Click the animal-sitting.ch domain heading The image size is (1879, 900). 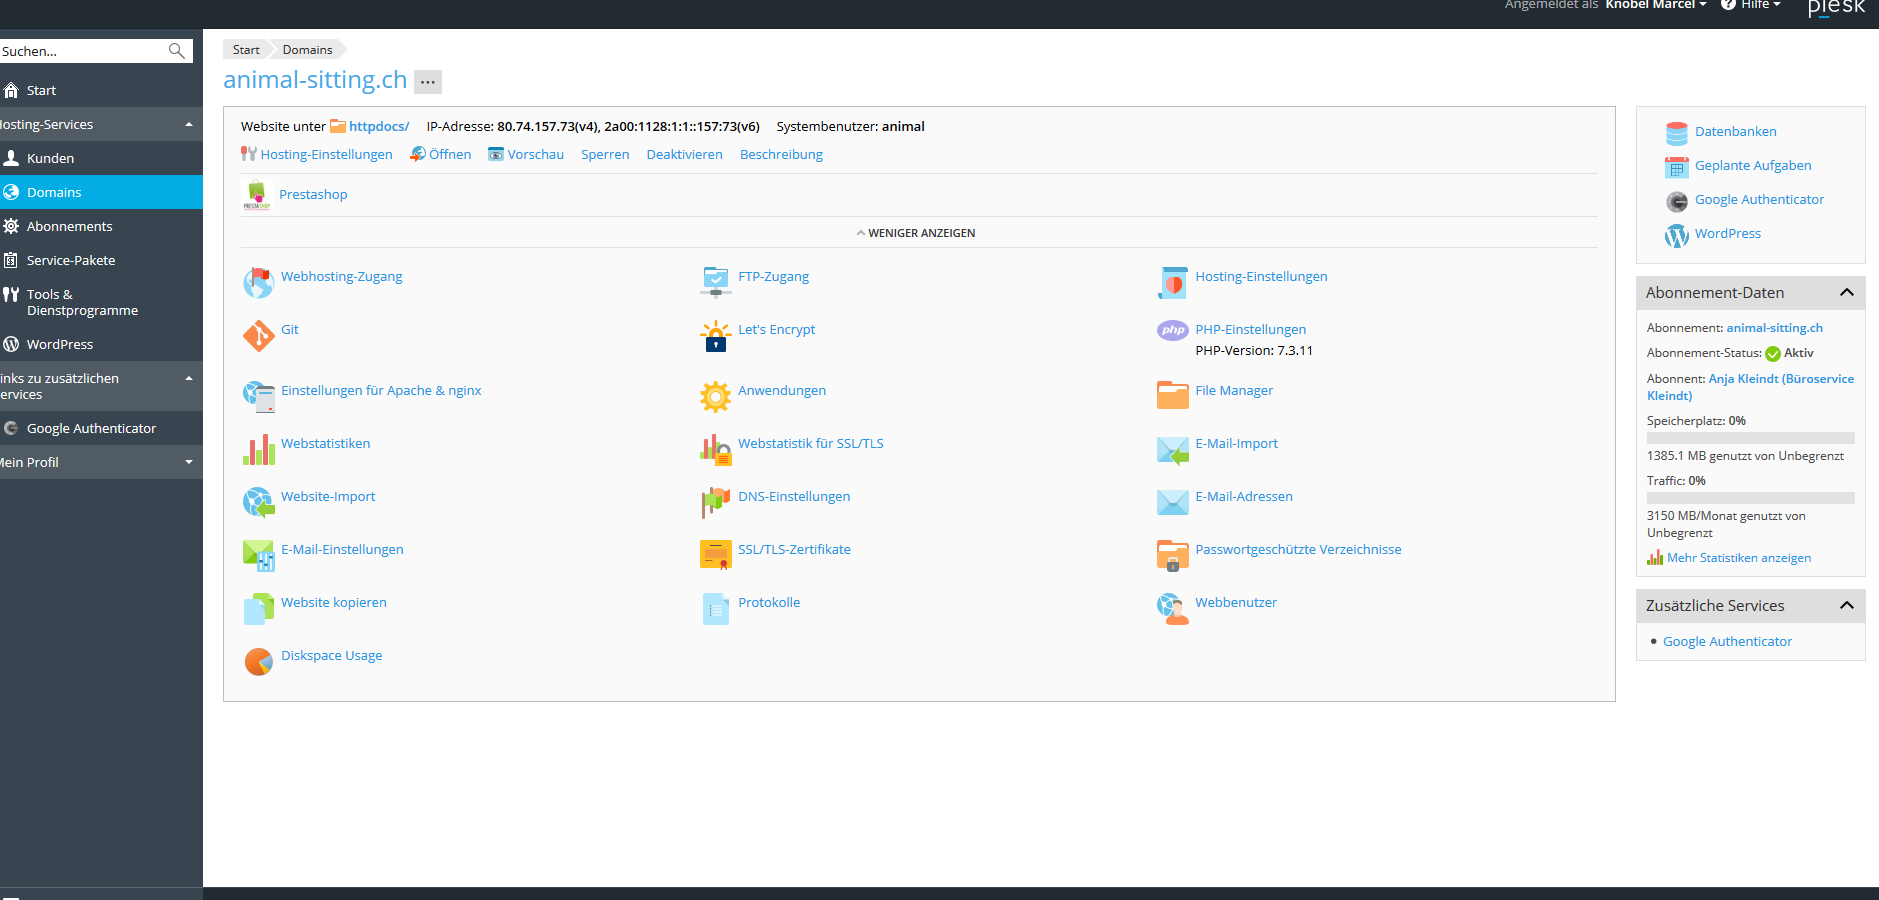point(315,80)
